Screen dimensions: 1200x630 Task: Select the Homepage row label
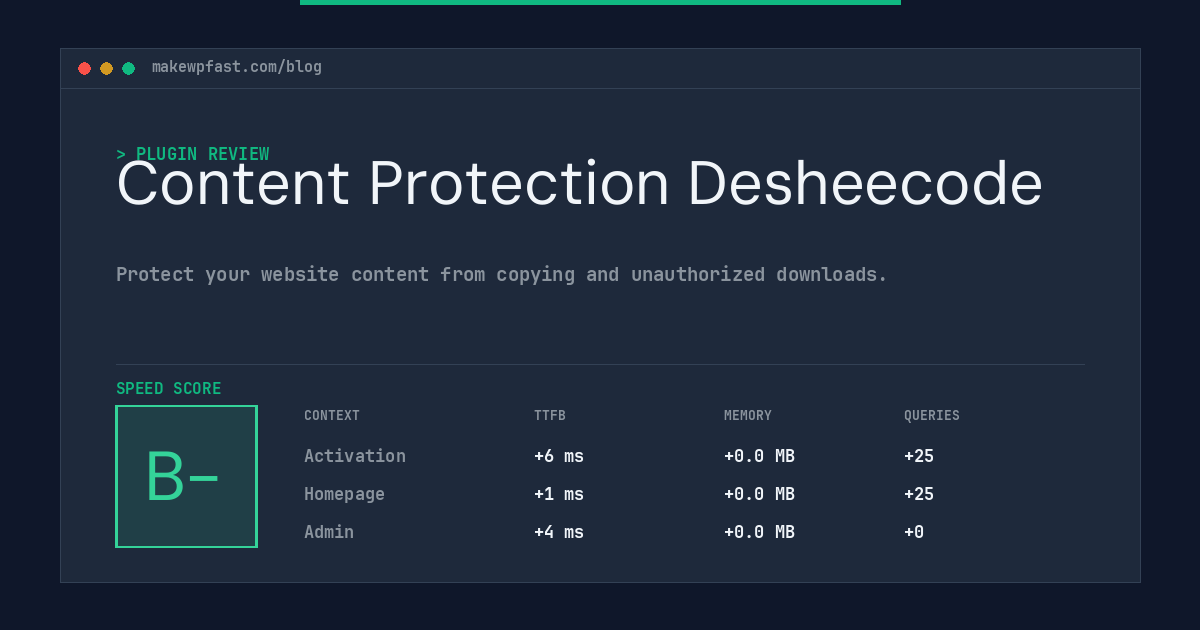click(x=344, y=494)
